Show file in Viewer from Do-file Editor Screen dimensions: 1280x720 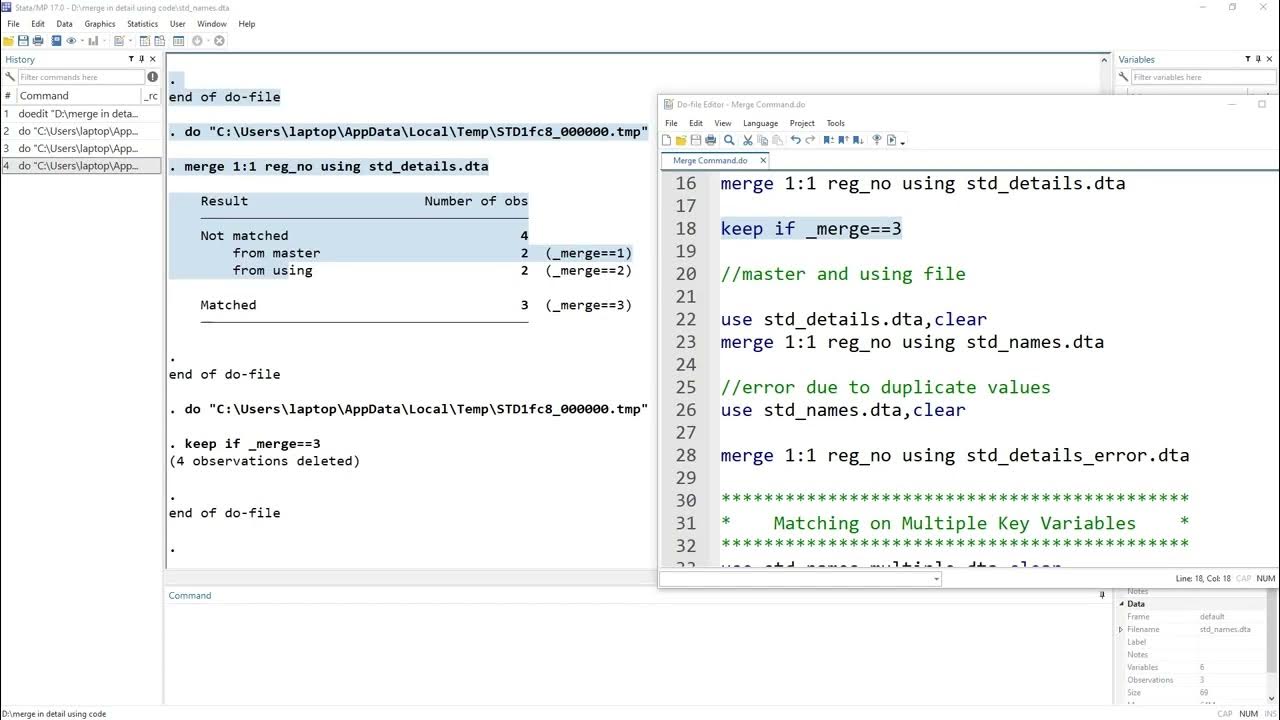(x=876, y=140)
